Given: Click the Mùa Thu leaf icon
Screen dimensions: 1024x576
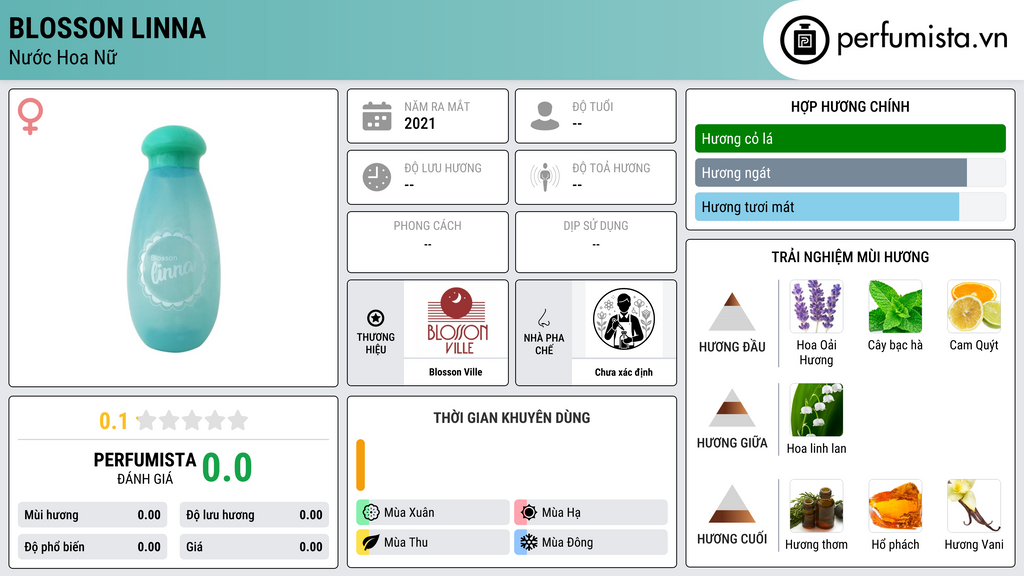Looking at the screenshot, I should coord(371,542).
